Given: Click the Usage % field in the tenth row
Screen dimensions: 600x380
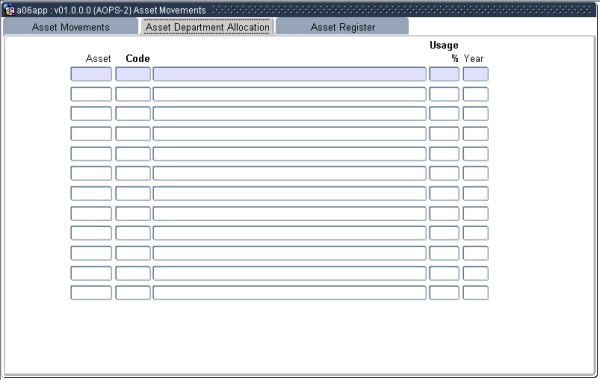Looking at the screenshot, I should coord(444,253).
